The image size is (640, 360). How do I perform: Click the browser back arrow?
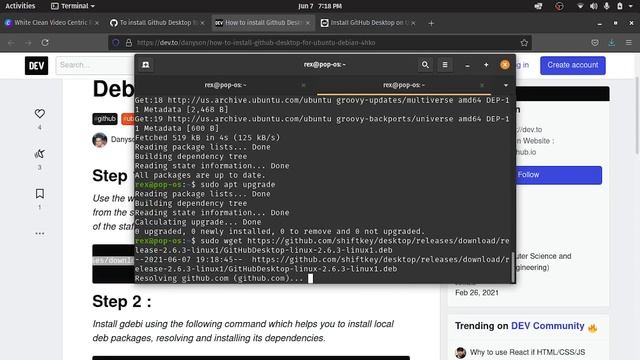(x=11, y=42)
